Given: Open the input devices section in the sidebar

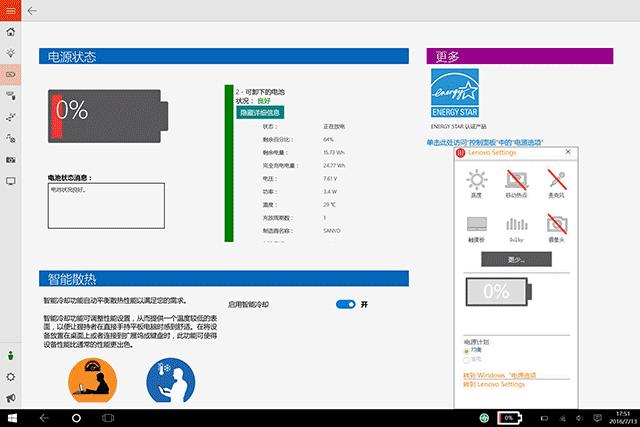Looking at the screenshot, I should coord(11,96).
